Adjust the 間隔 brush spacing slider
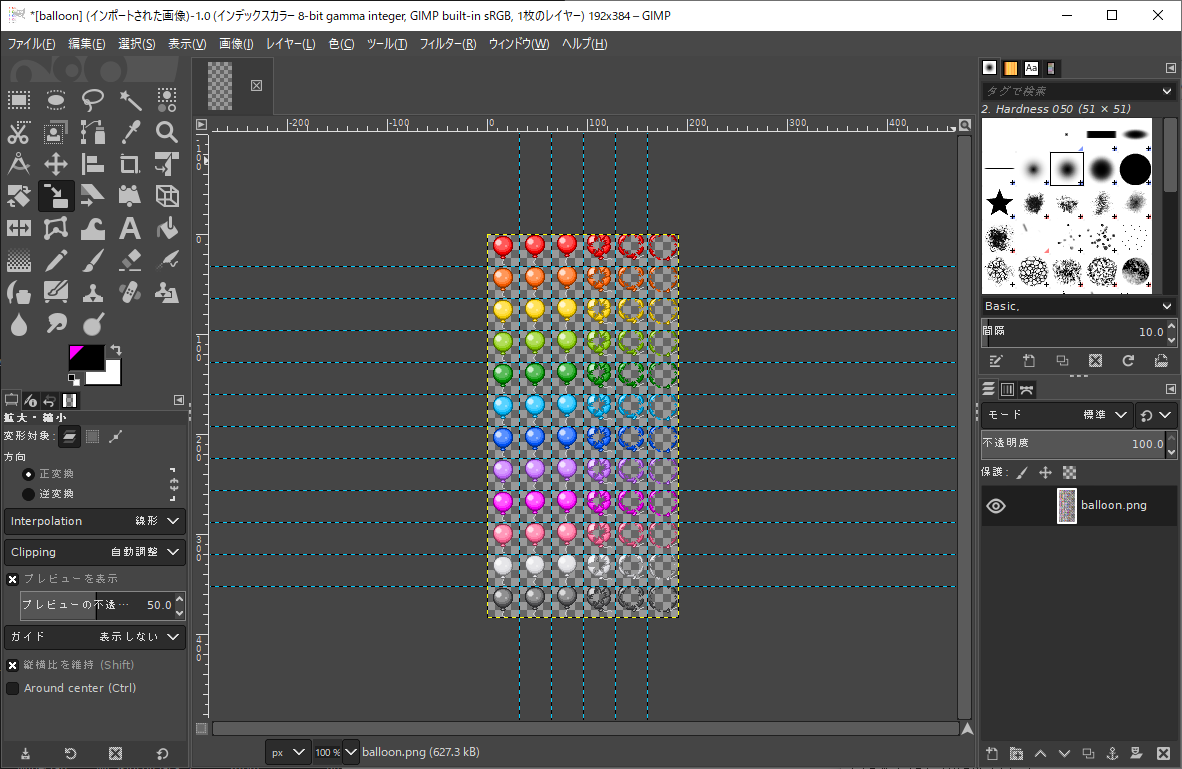Screen dimensions: 1182x769 pyautogui.click(x=1073, y=332)
